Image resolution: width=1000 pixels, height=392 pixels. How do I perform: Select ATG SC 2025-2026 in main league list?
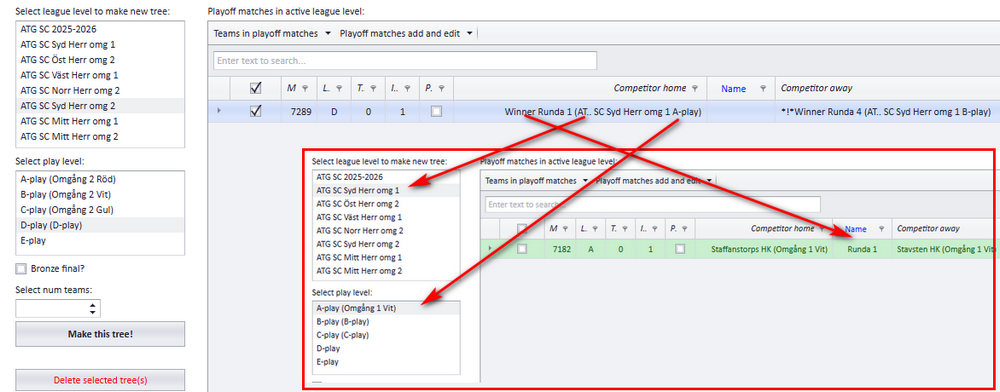pos(100,29)
